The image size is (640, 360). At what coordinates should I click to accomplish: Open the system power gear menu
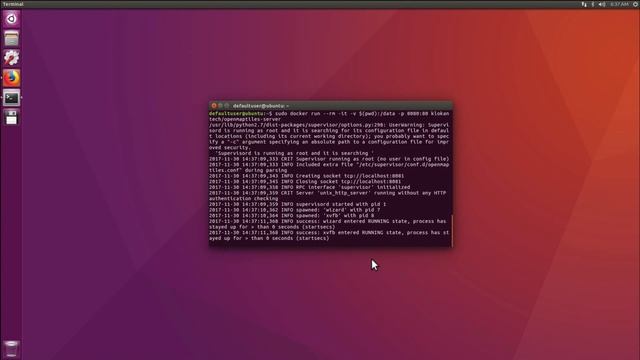[x=636, y=4]
